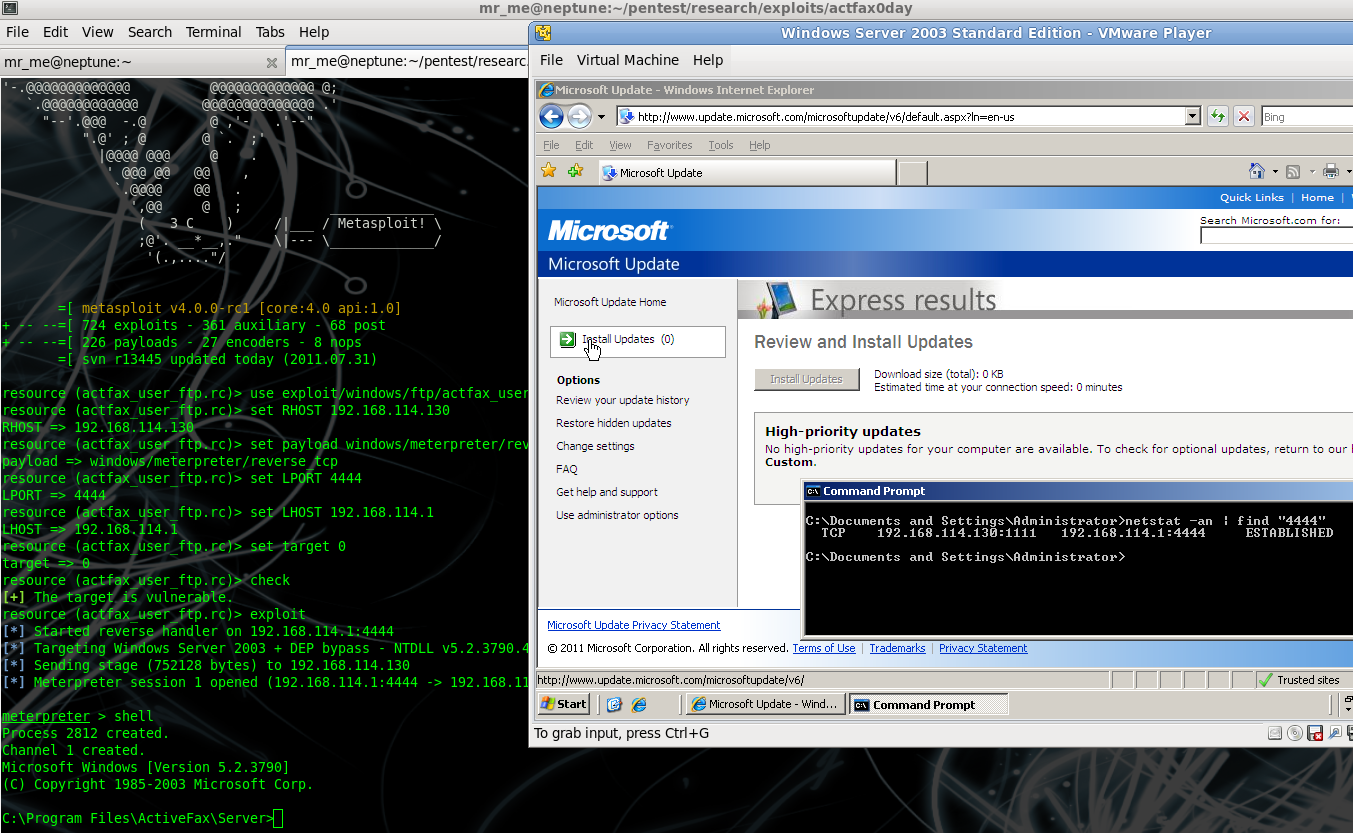Click the terminal shell prompt cursor line

(142, 819)
